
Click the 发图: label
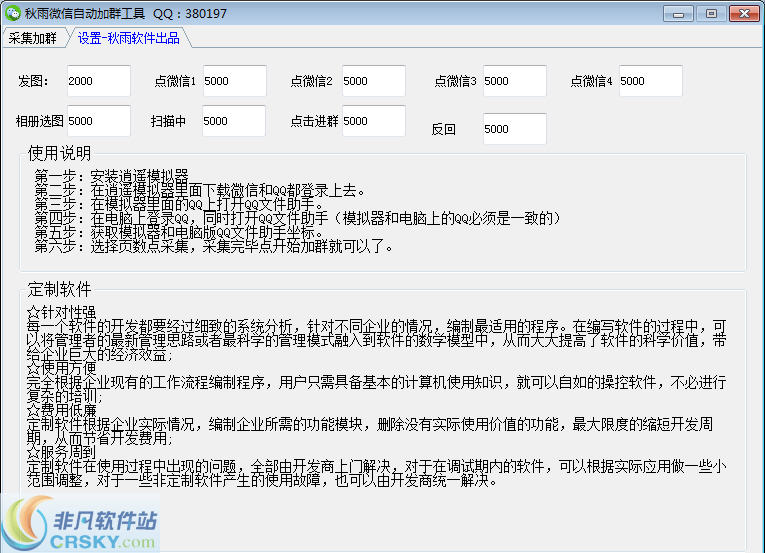(x=33, y=81)
